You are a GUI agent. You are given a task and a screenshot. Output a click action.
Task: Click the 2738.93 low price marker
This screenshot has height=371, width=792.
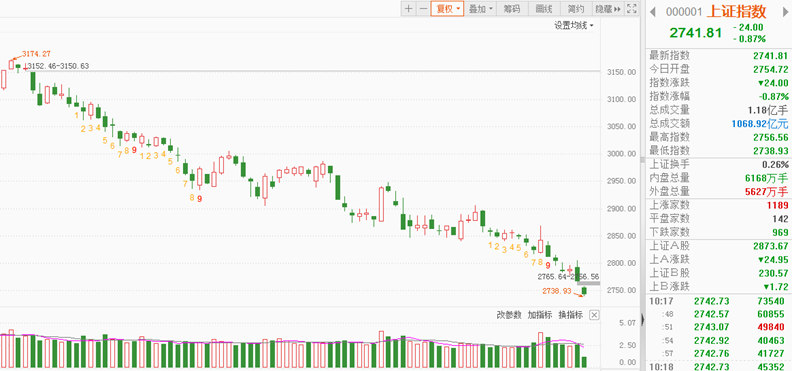[x=557, y=291]
